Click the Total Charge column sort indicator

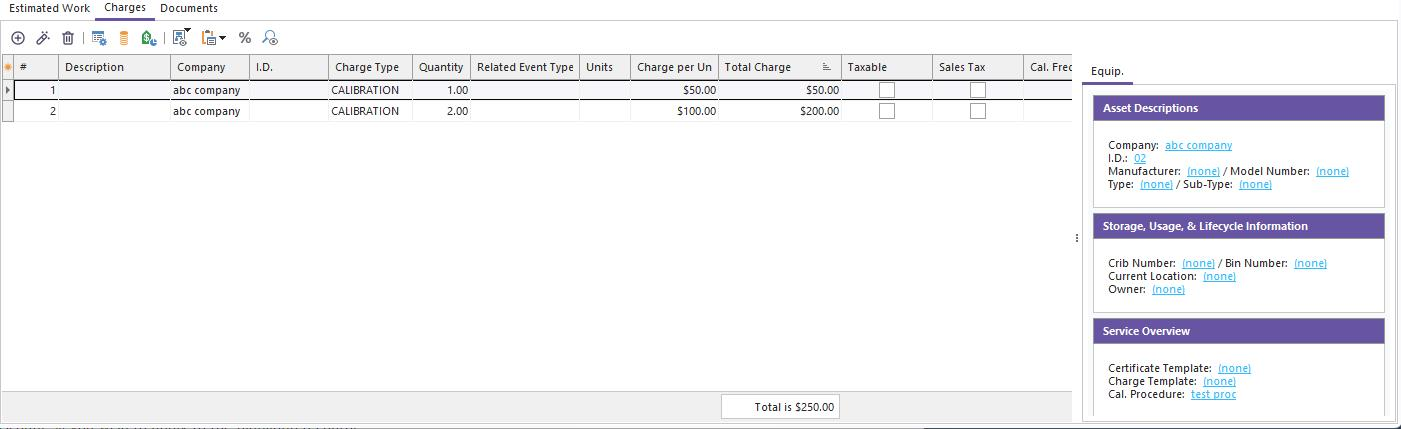[x=827, y=67]
